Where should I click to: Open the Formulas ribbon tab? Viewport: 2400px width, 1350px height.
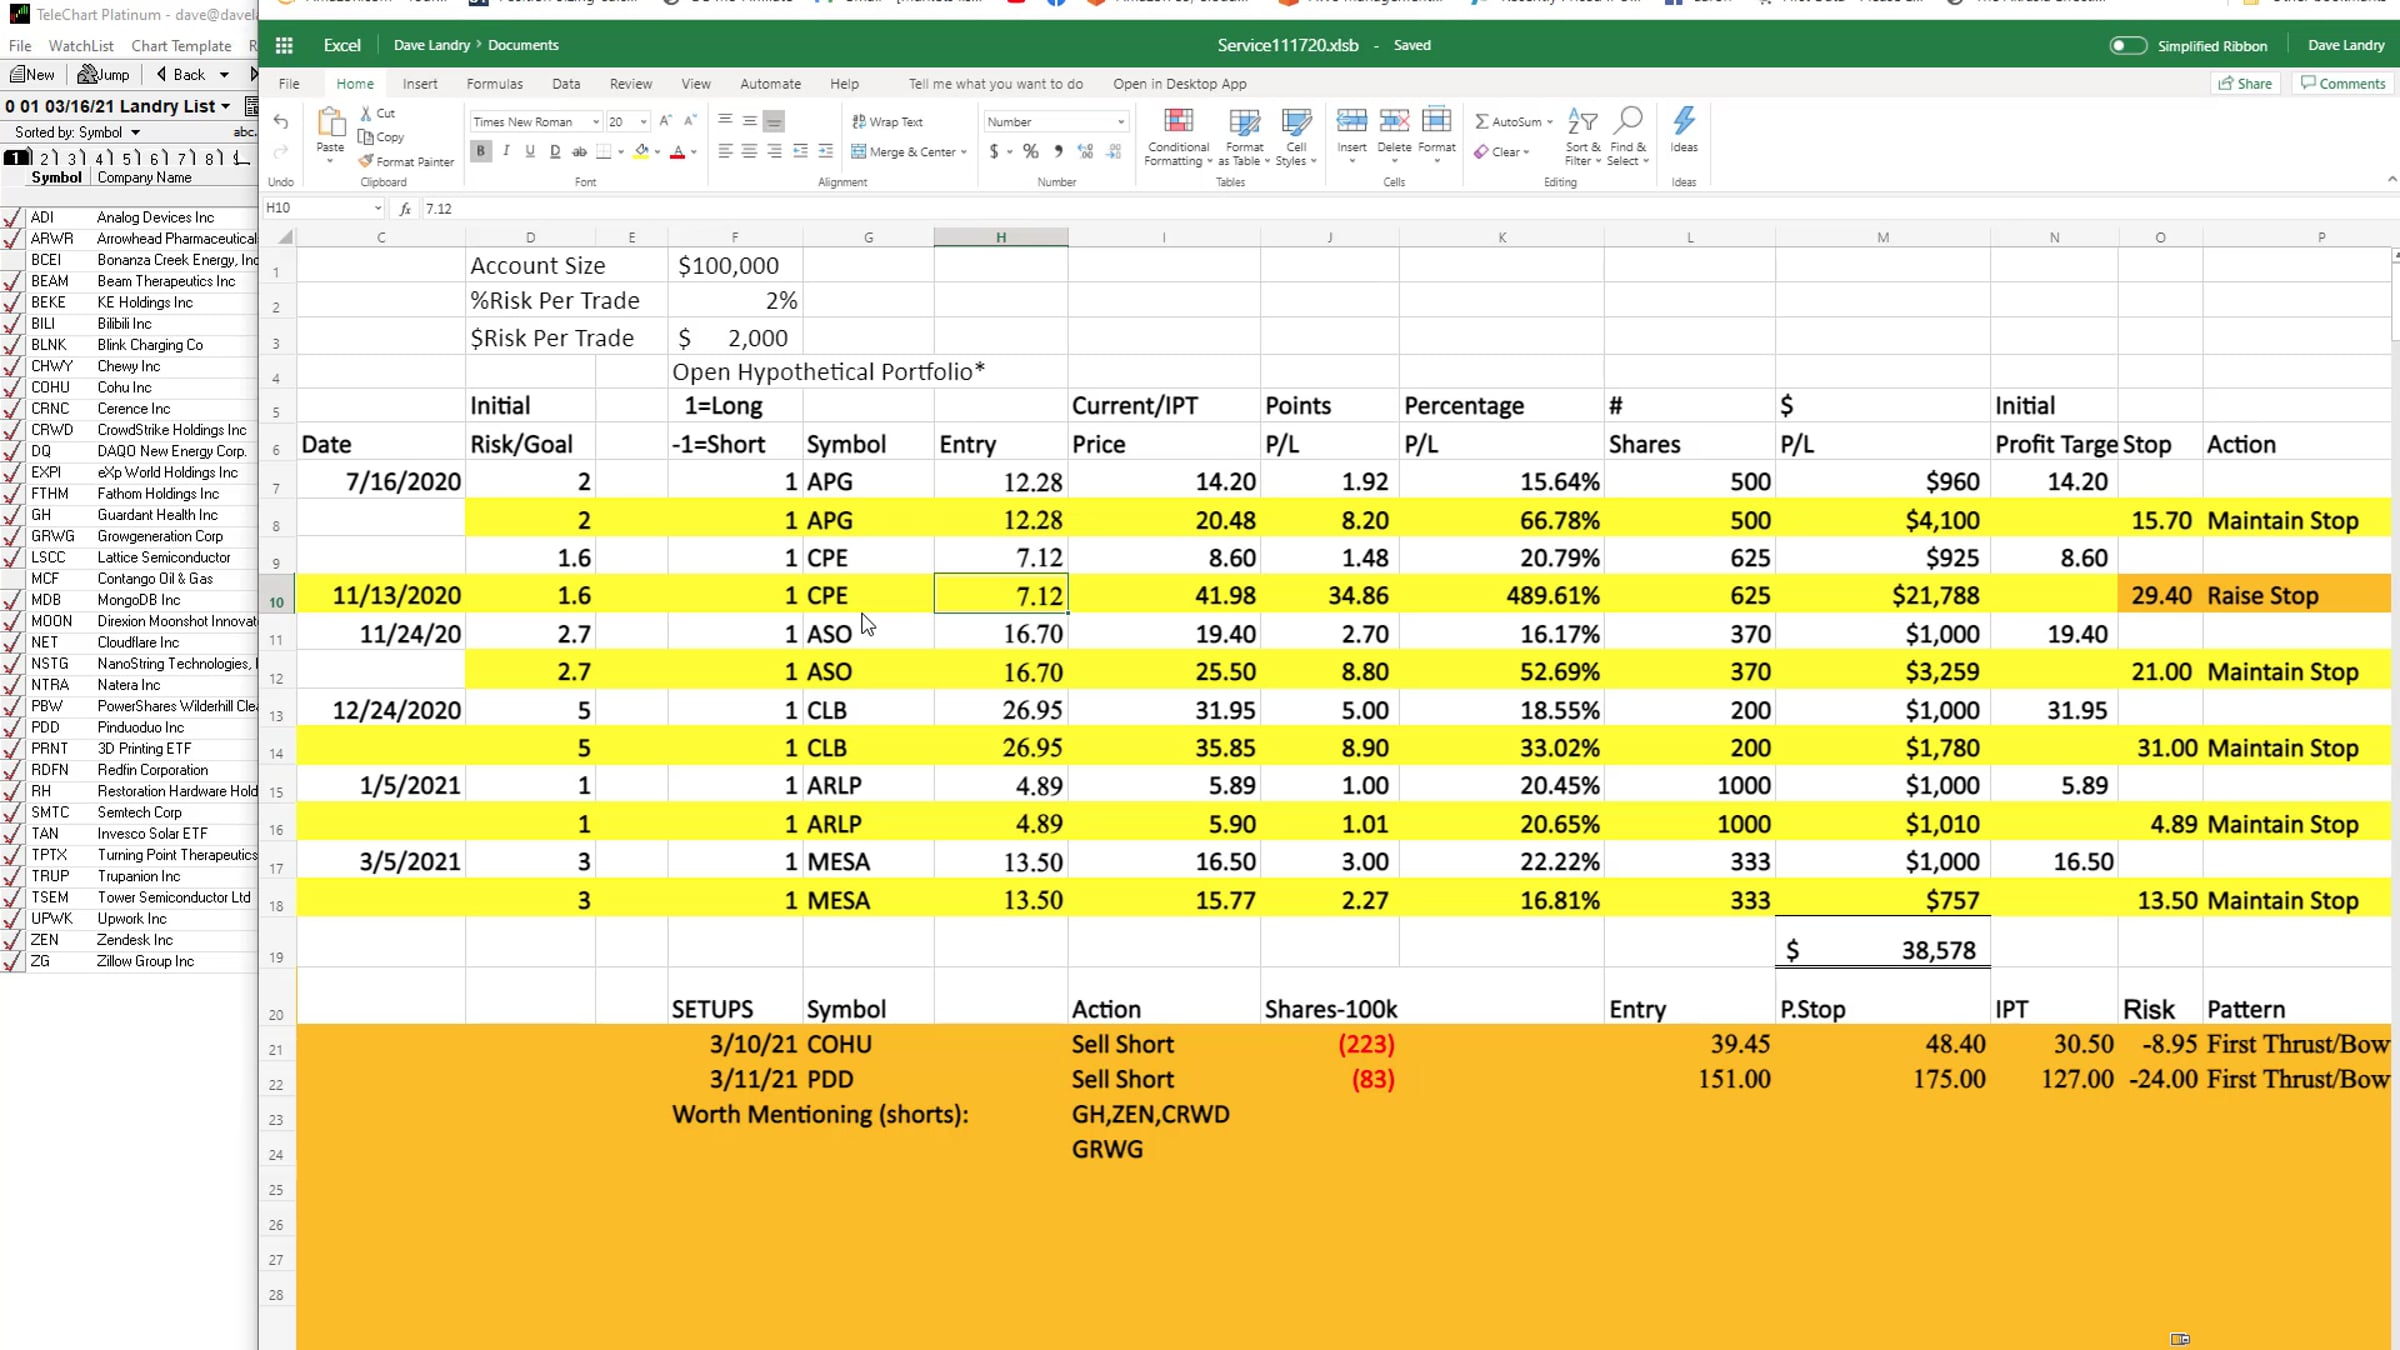tap(494, 84)
